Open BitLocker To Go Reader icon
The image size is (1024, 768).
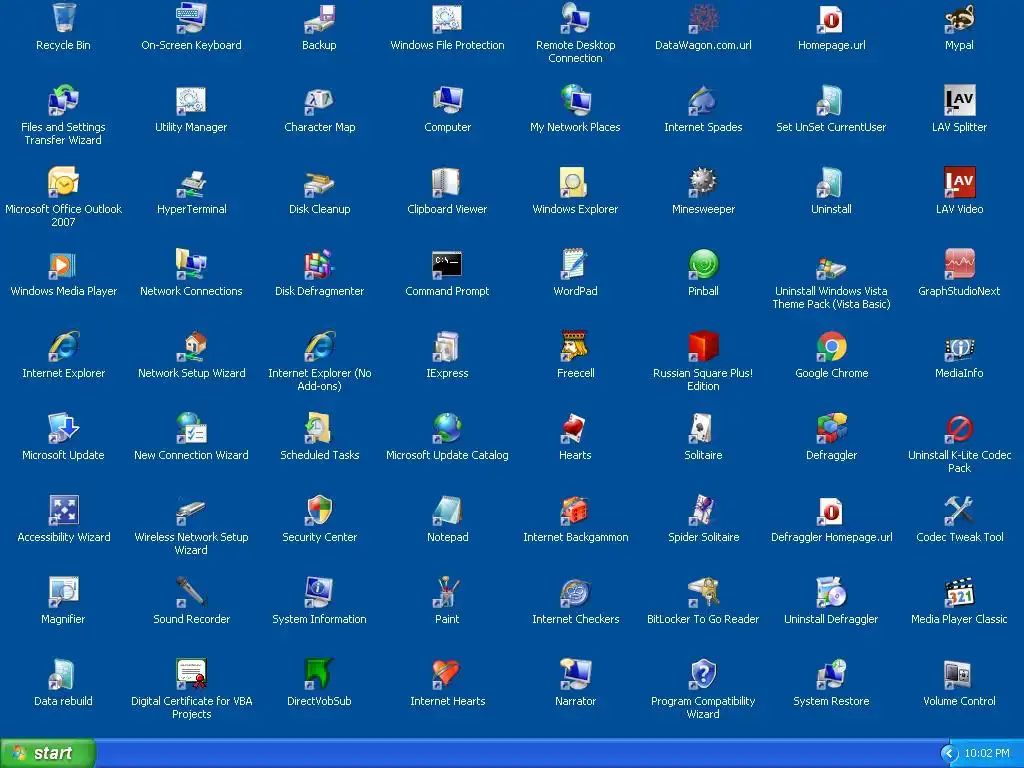703,592
